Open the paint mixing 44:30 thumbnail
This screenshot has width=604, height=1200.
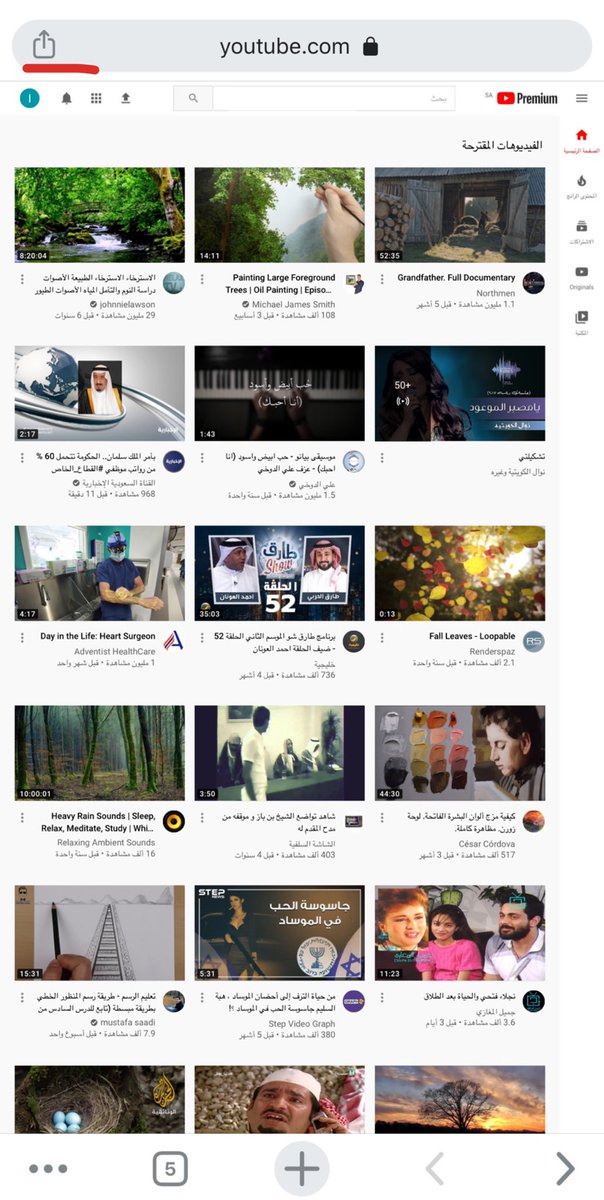tap(460, 754)
